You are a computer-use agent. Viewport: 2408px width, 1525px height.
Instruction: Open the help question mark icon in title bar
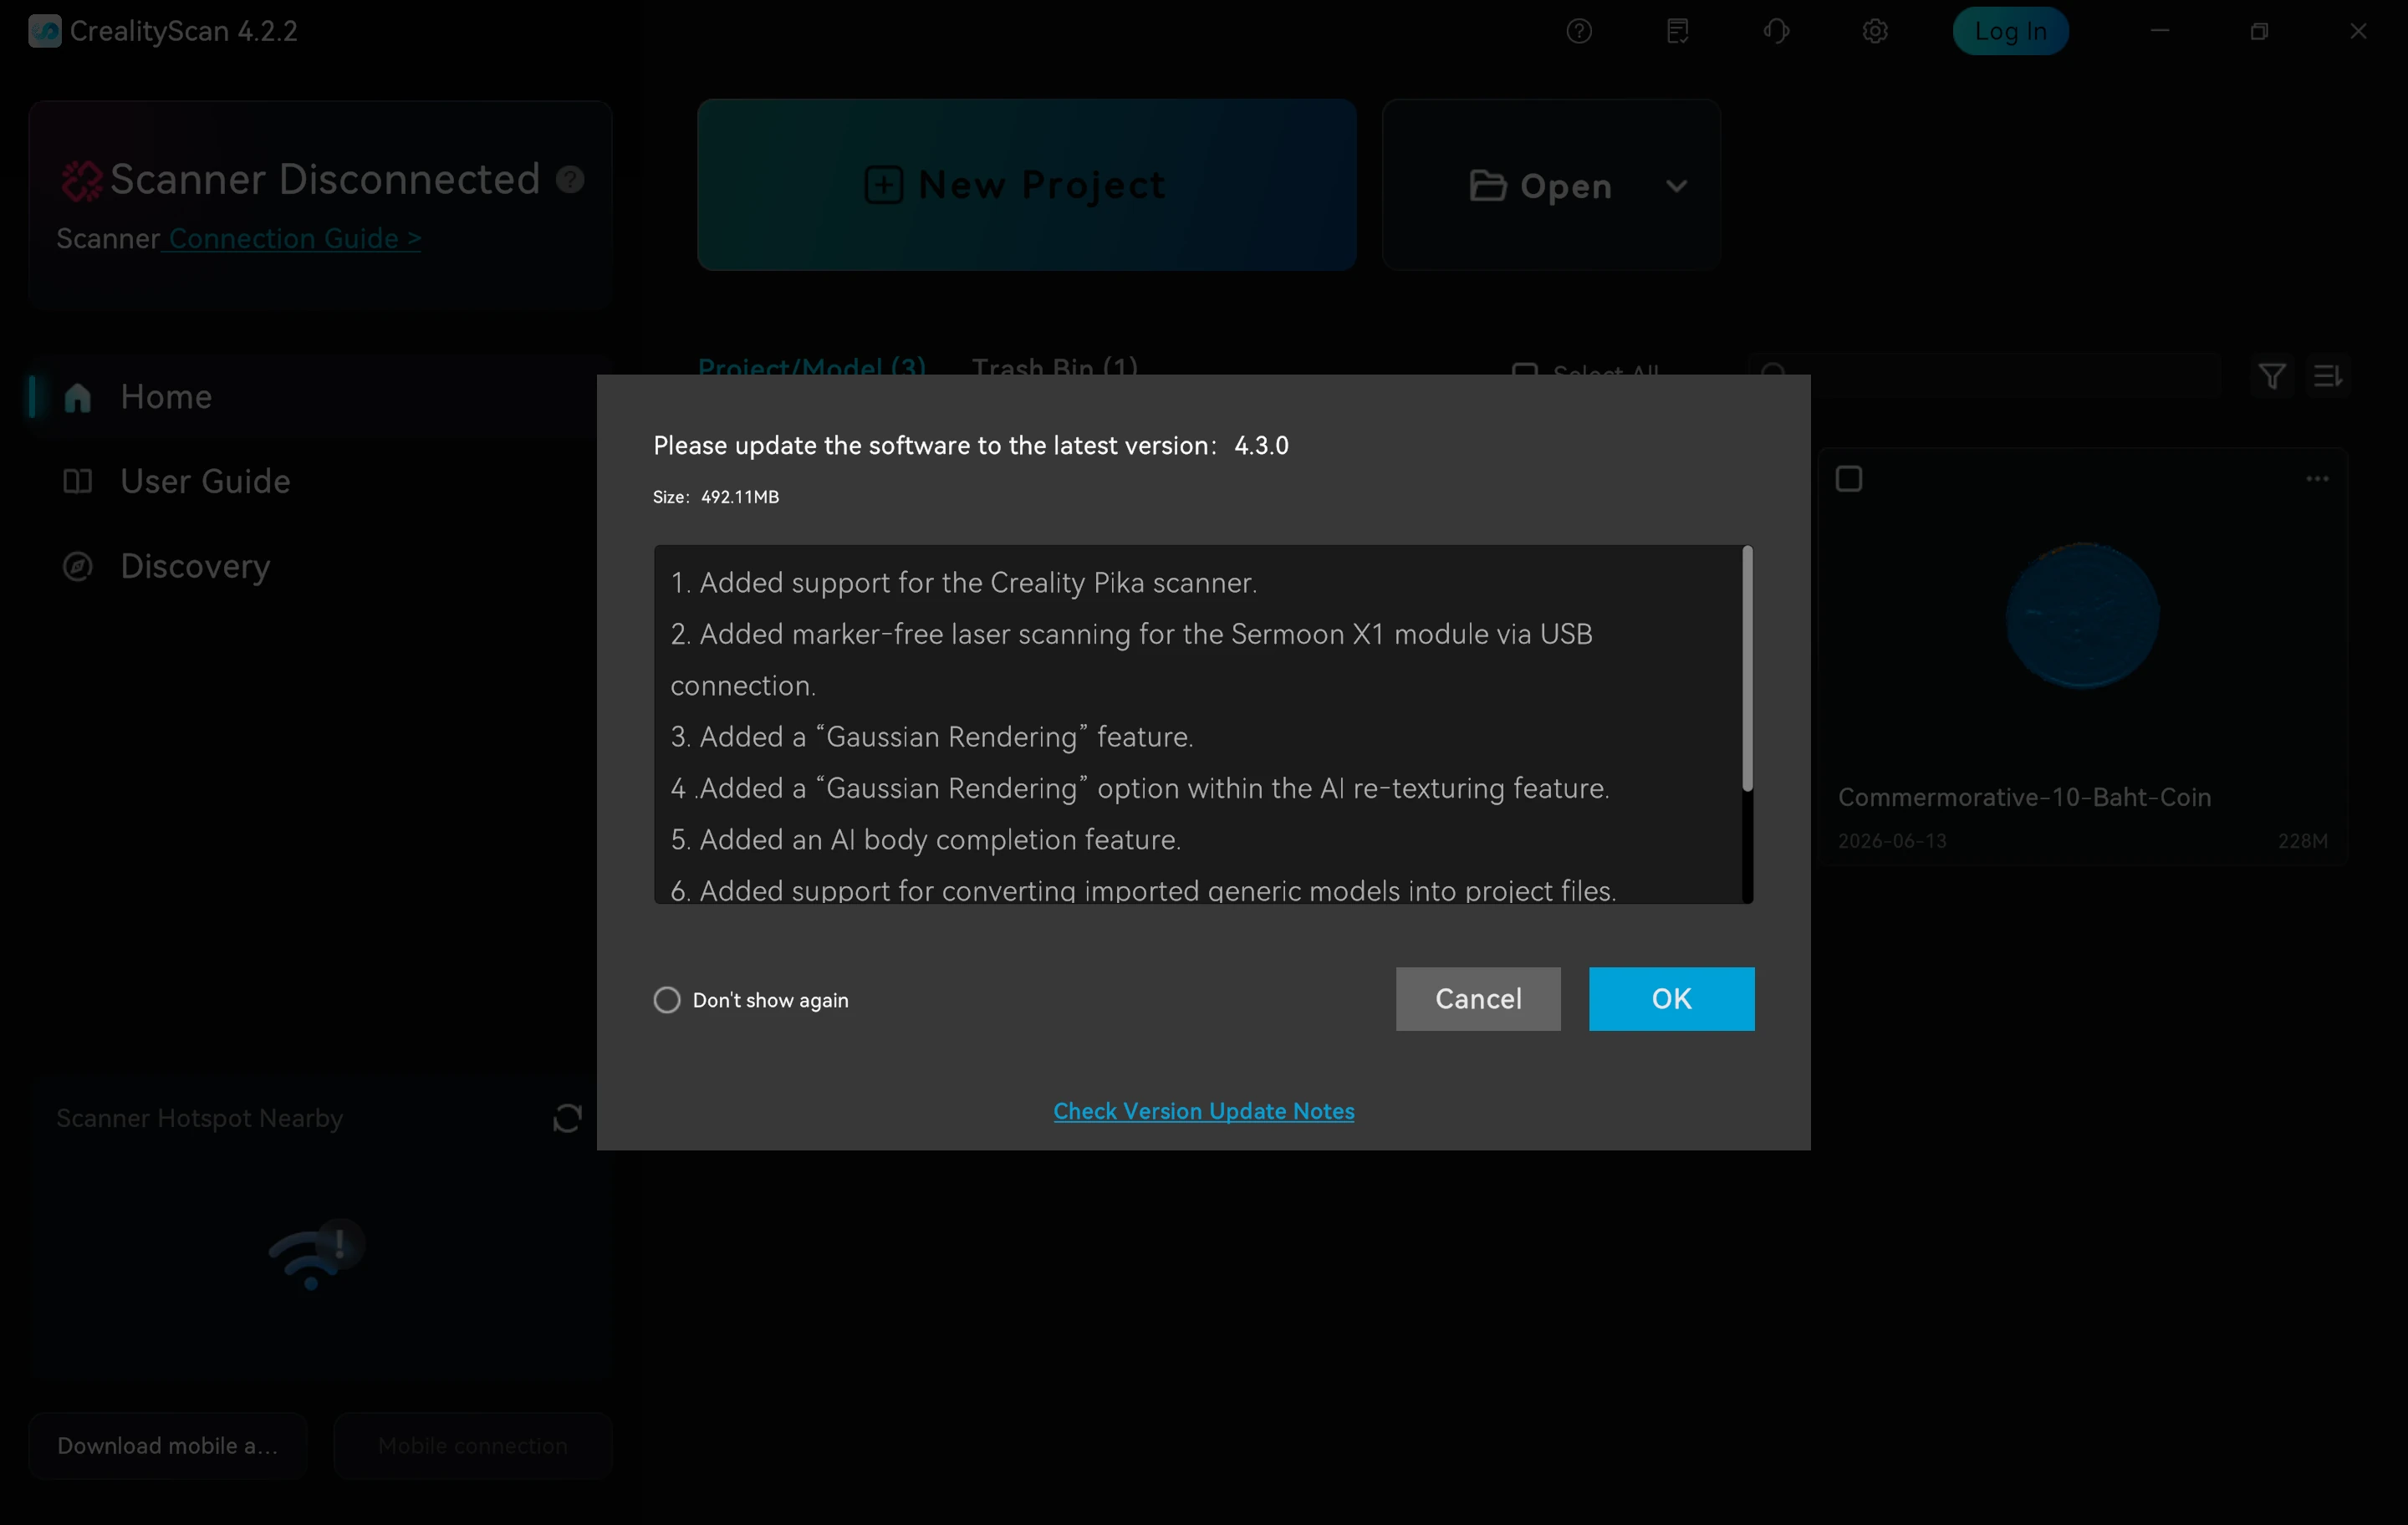(x=1579, y=31)
